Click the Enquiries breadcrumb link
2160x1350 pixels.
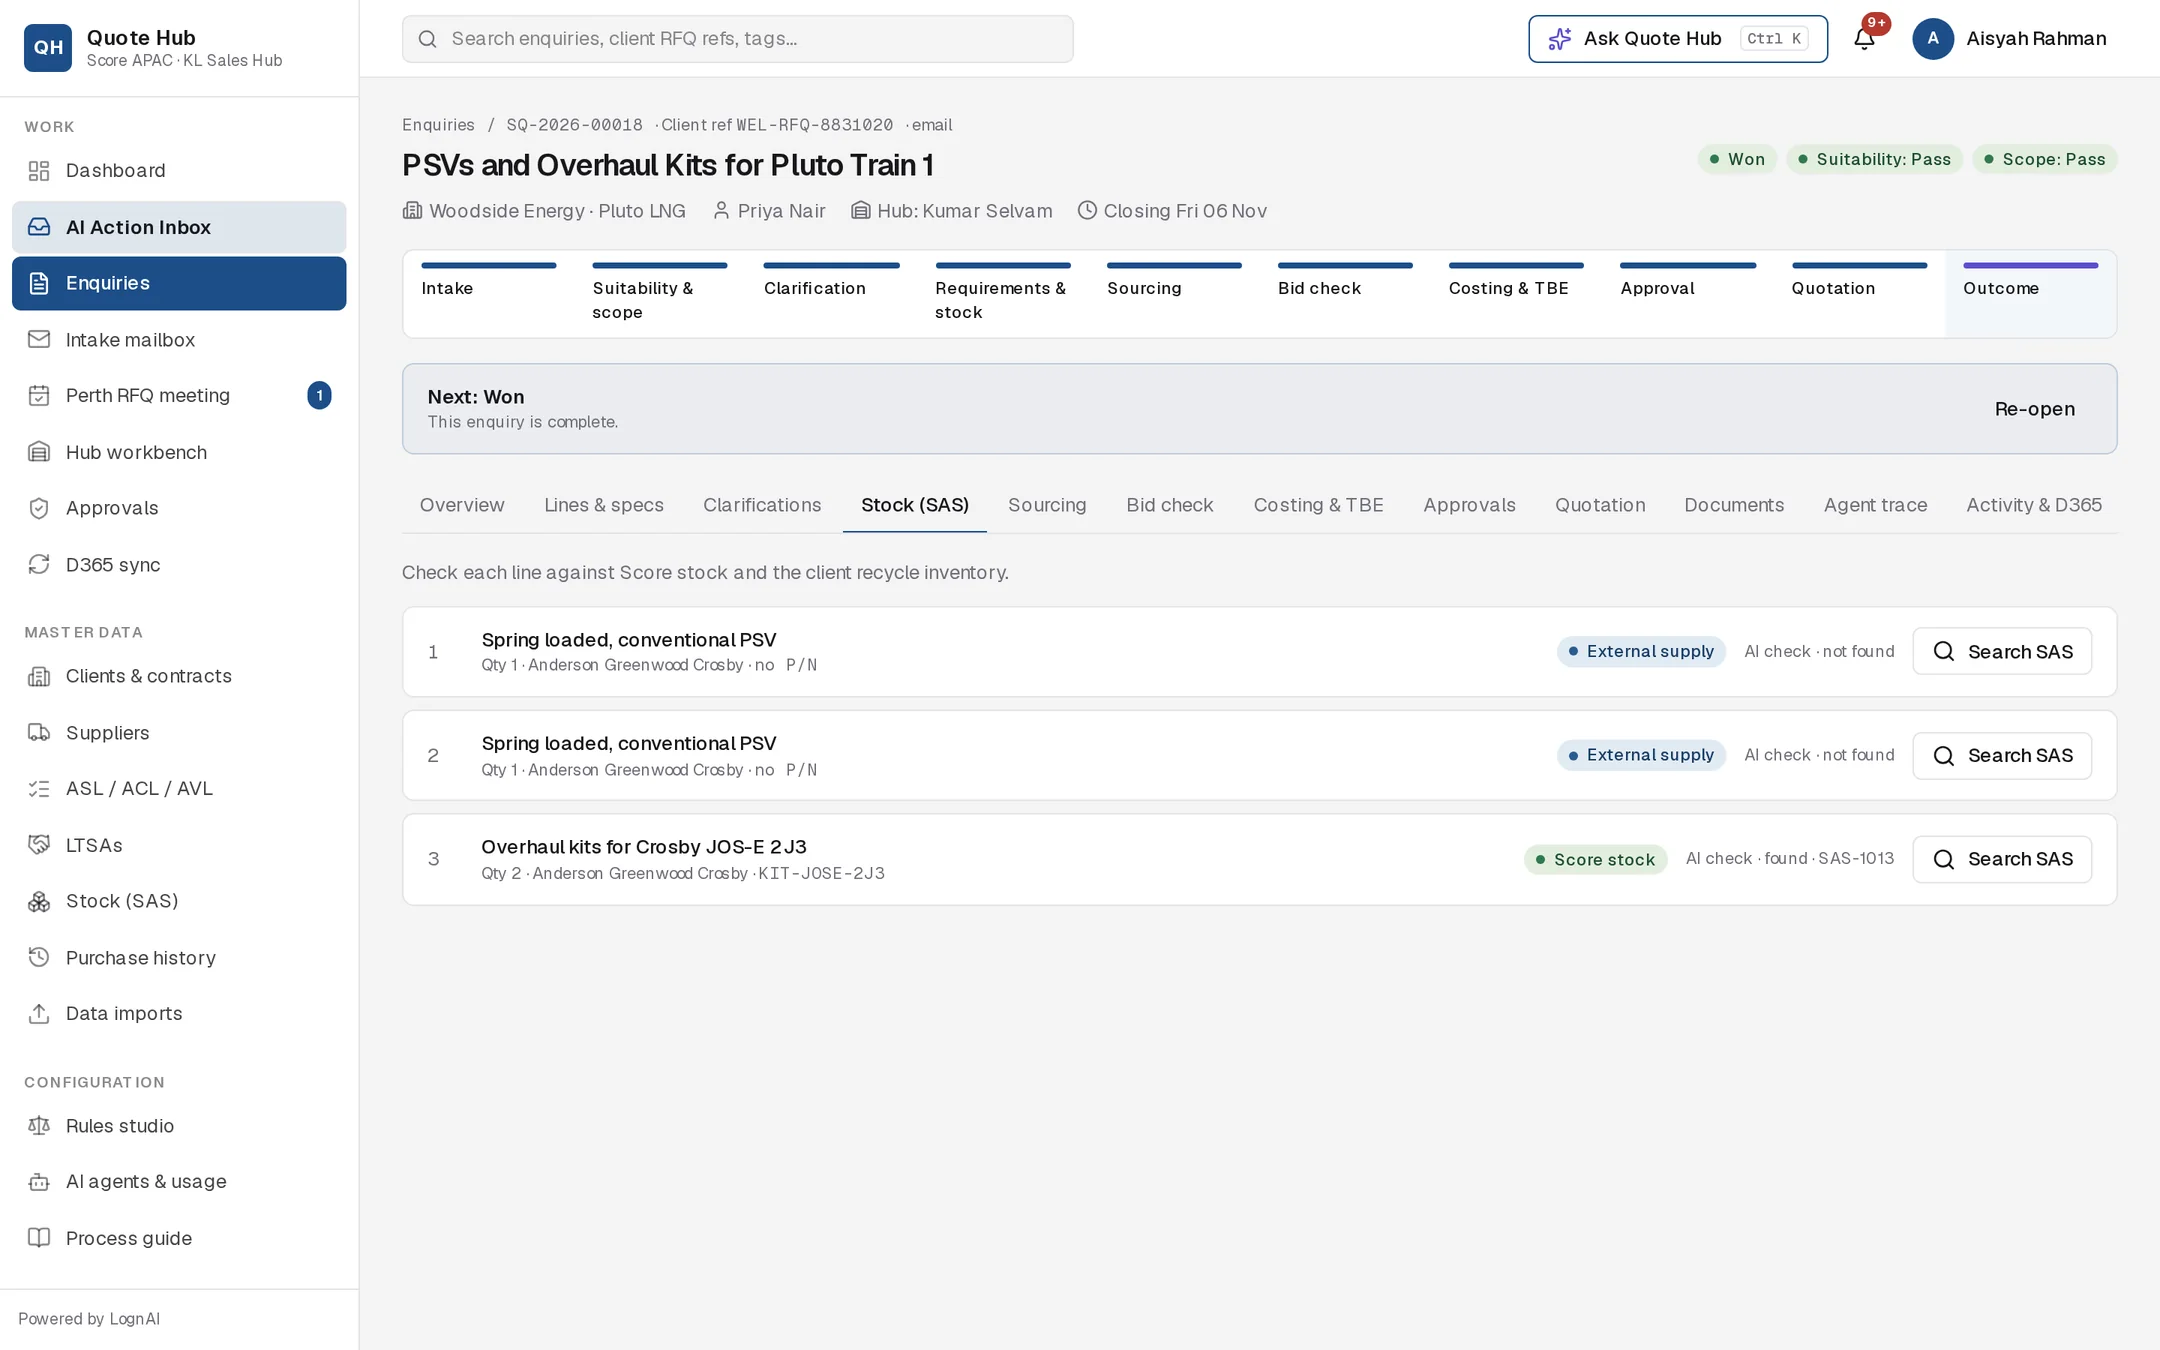[438, 125]
